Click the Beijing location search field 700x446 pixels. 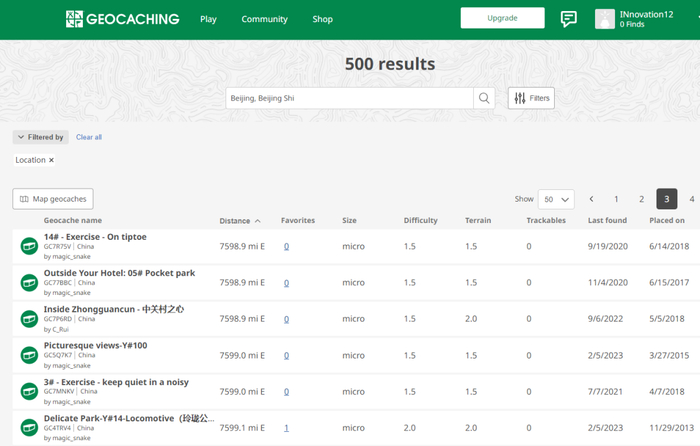point(348,98)
